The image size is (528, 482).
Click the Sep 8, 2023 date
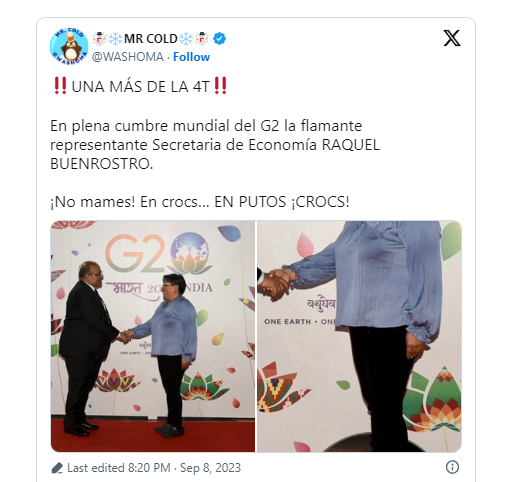(x=210, y=468)
